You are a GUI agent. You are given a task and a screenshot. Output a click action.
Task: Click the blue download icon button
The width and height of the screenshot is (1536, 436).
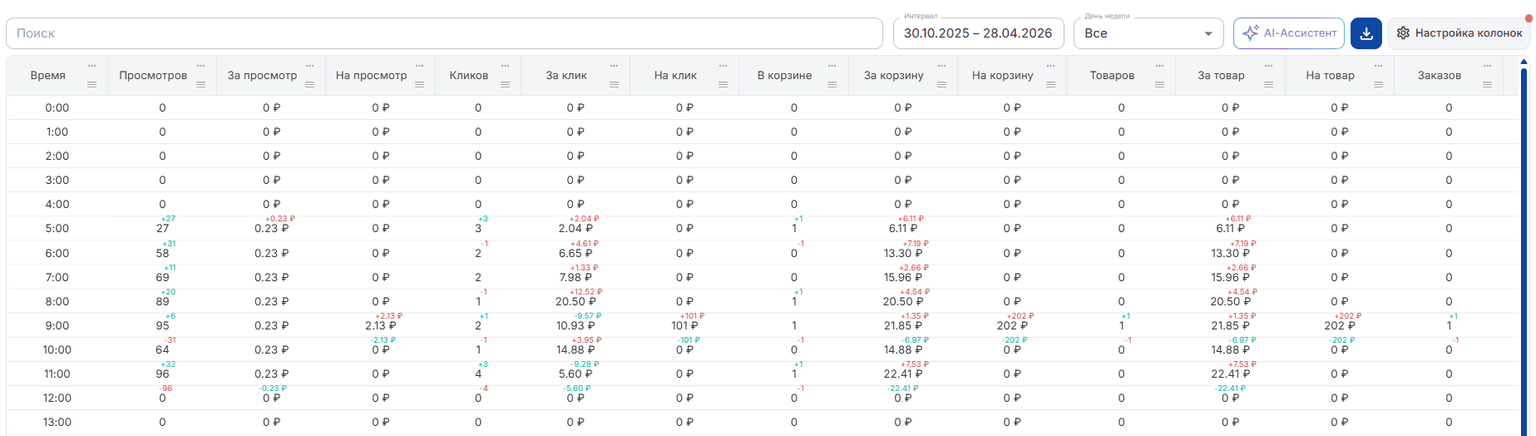coord(1366,33)
